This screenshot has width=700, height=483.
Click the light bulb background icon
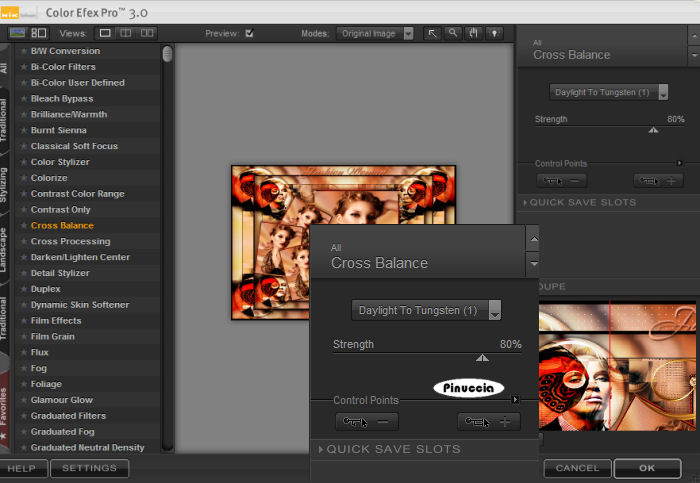(494, 33)
